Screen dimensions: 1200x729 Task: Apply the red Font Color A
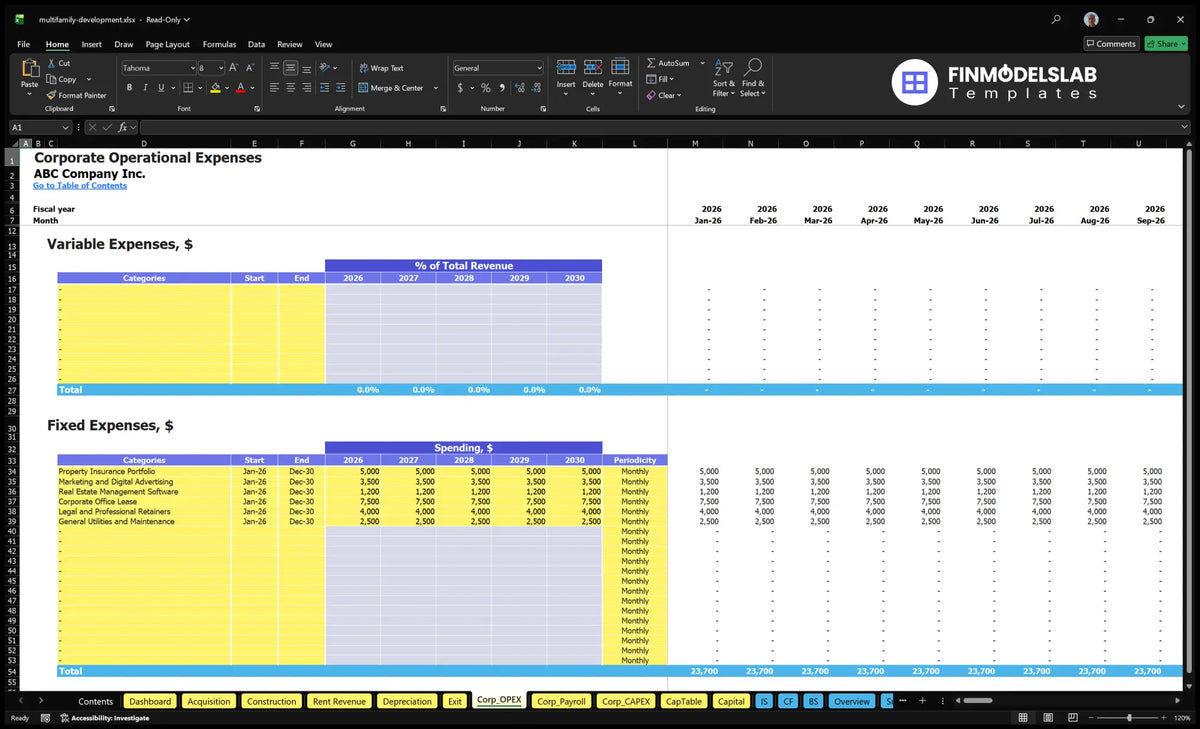tap(241, 88)
